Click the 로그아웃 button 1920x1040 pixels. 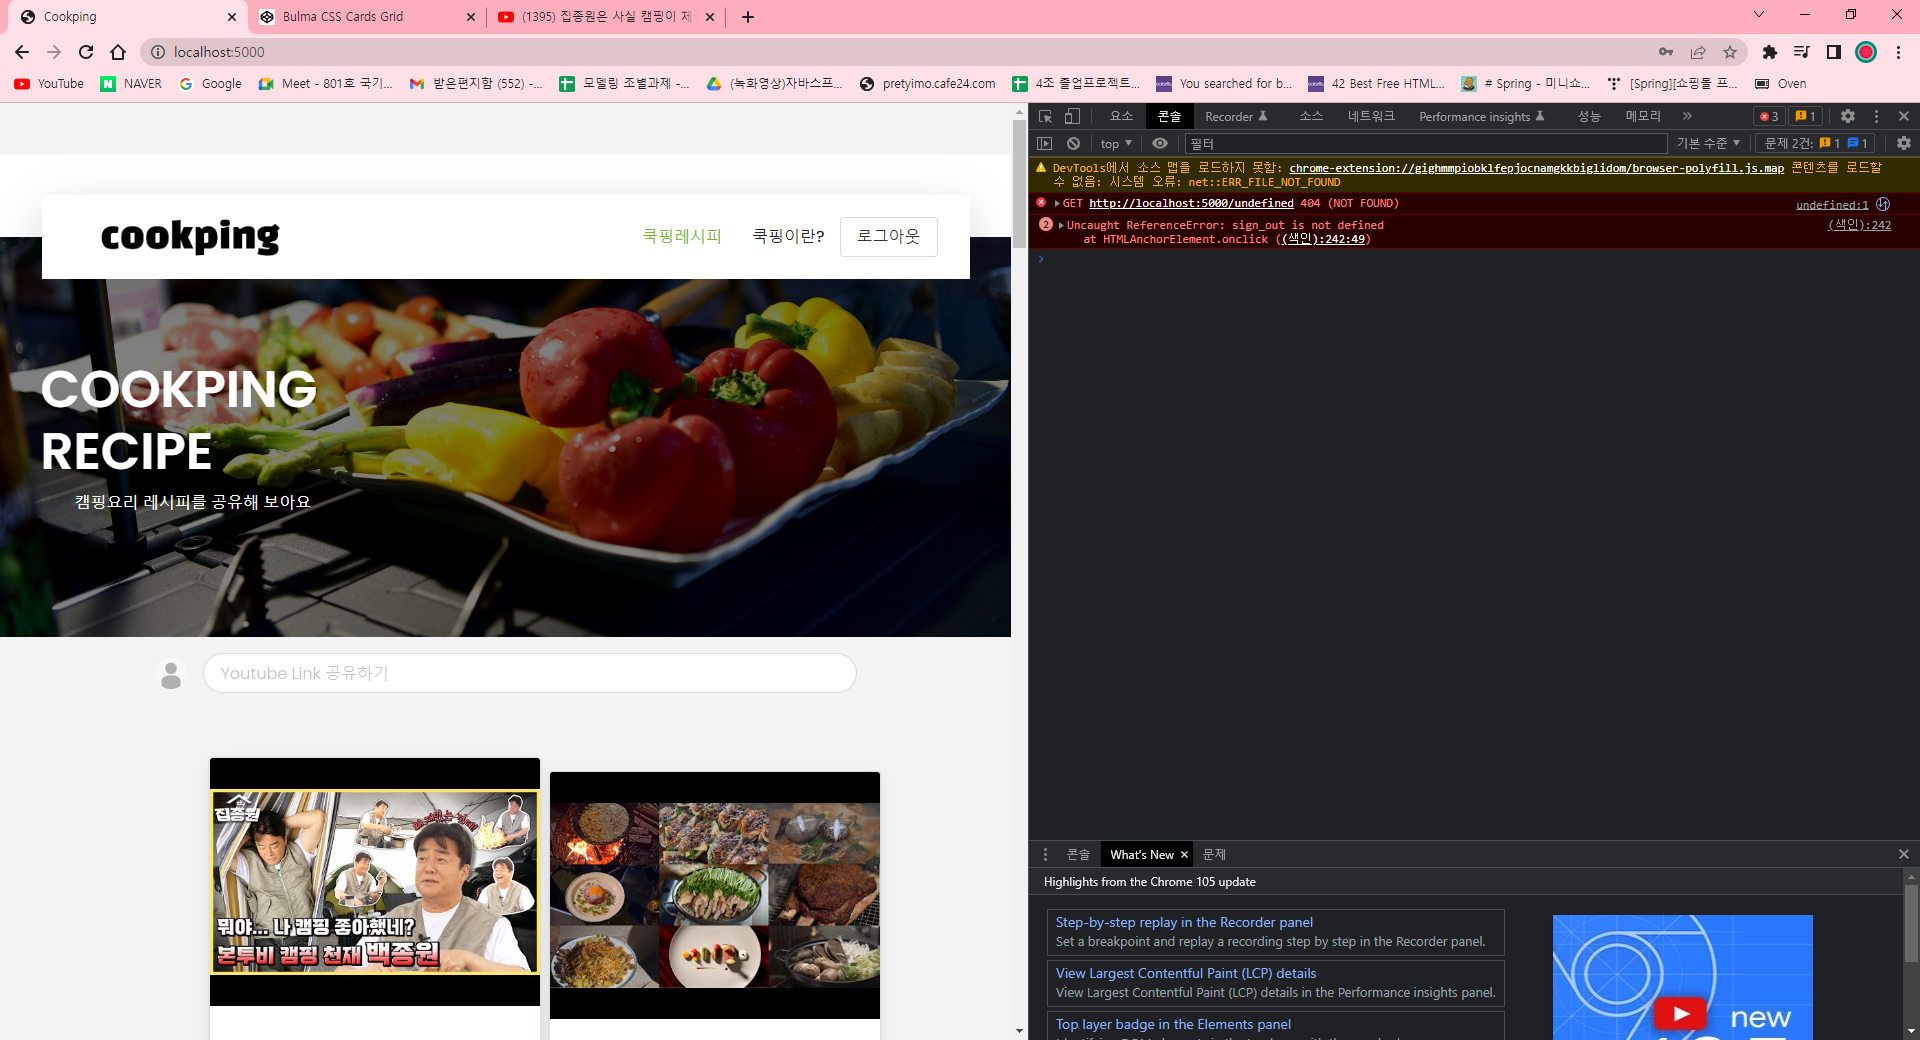(x=888, y=236)
